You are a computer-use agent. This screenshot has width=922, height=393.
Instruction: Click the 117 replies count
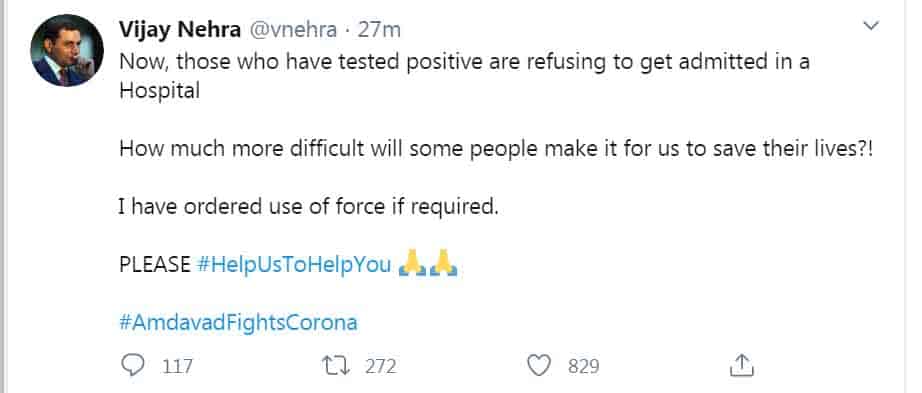click(x=177, y=367)
